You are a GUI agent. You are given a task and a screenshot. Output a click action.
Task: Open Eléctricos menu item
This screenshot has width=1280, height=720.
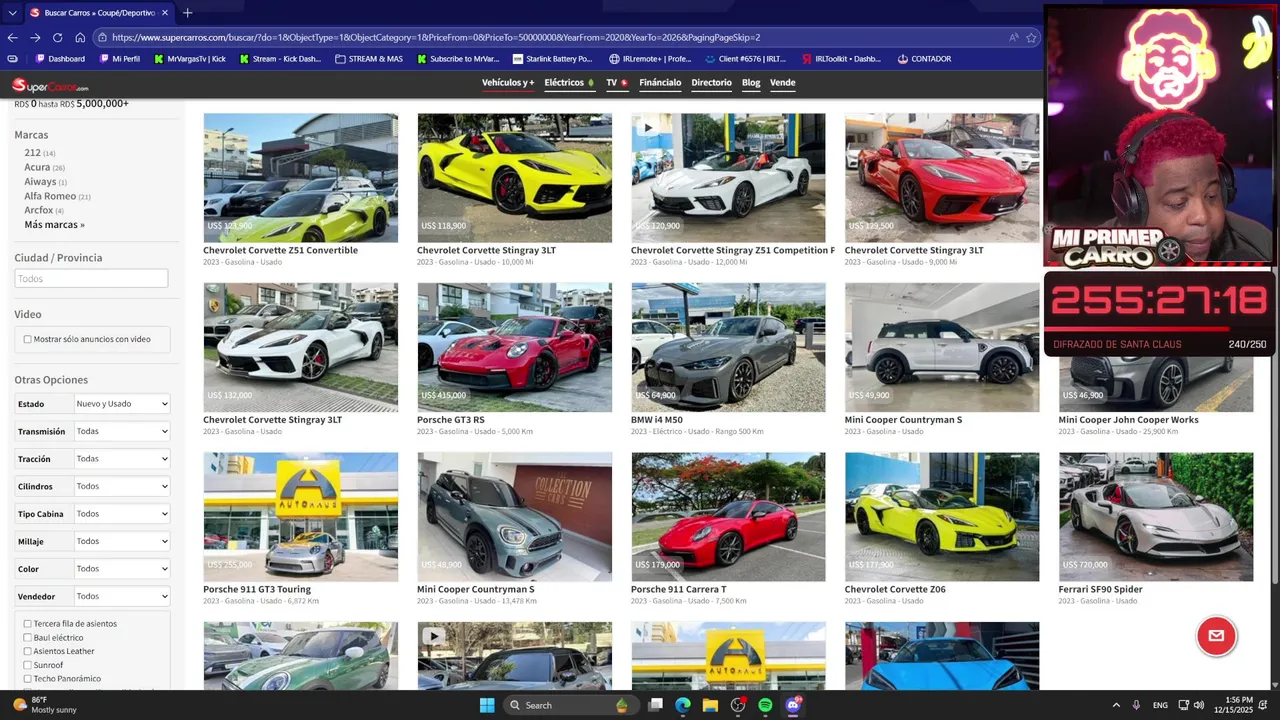(x=569, y=83)
